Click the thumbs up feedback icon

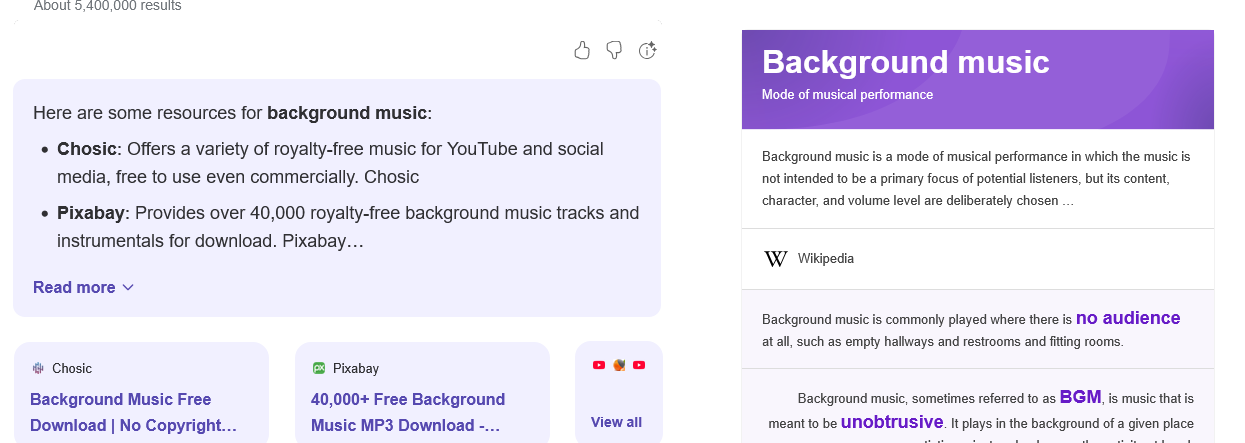(582, 51)
